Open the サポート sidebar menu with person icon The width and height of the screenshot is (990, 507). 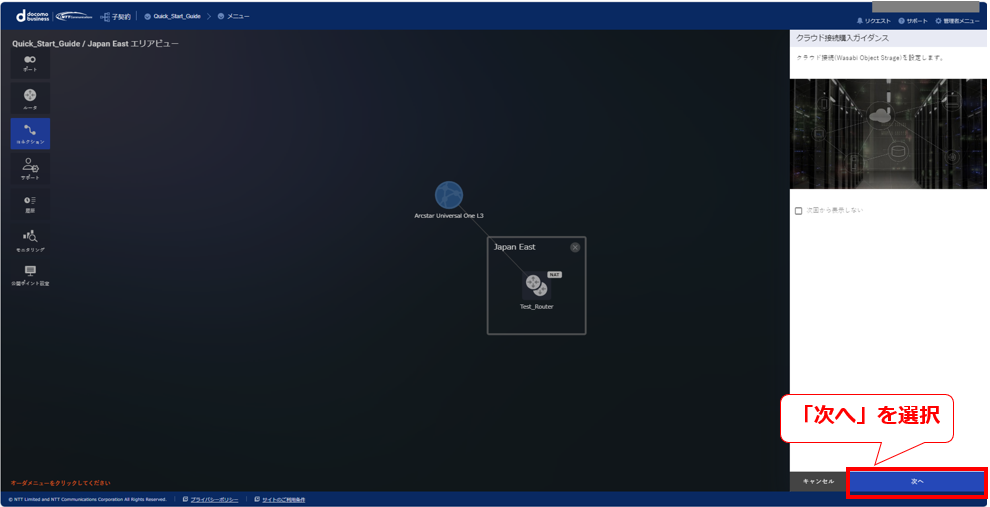click(x=30, y=169)
